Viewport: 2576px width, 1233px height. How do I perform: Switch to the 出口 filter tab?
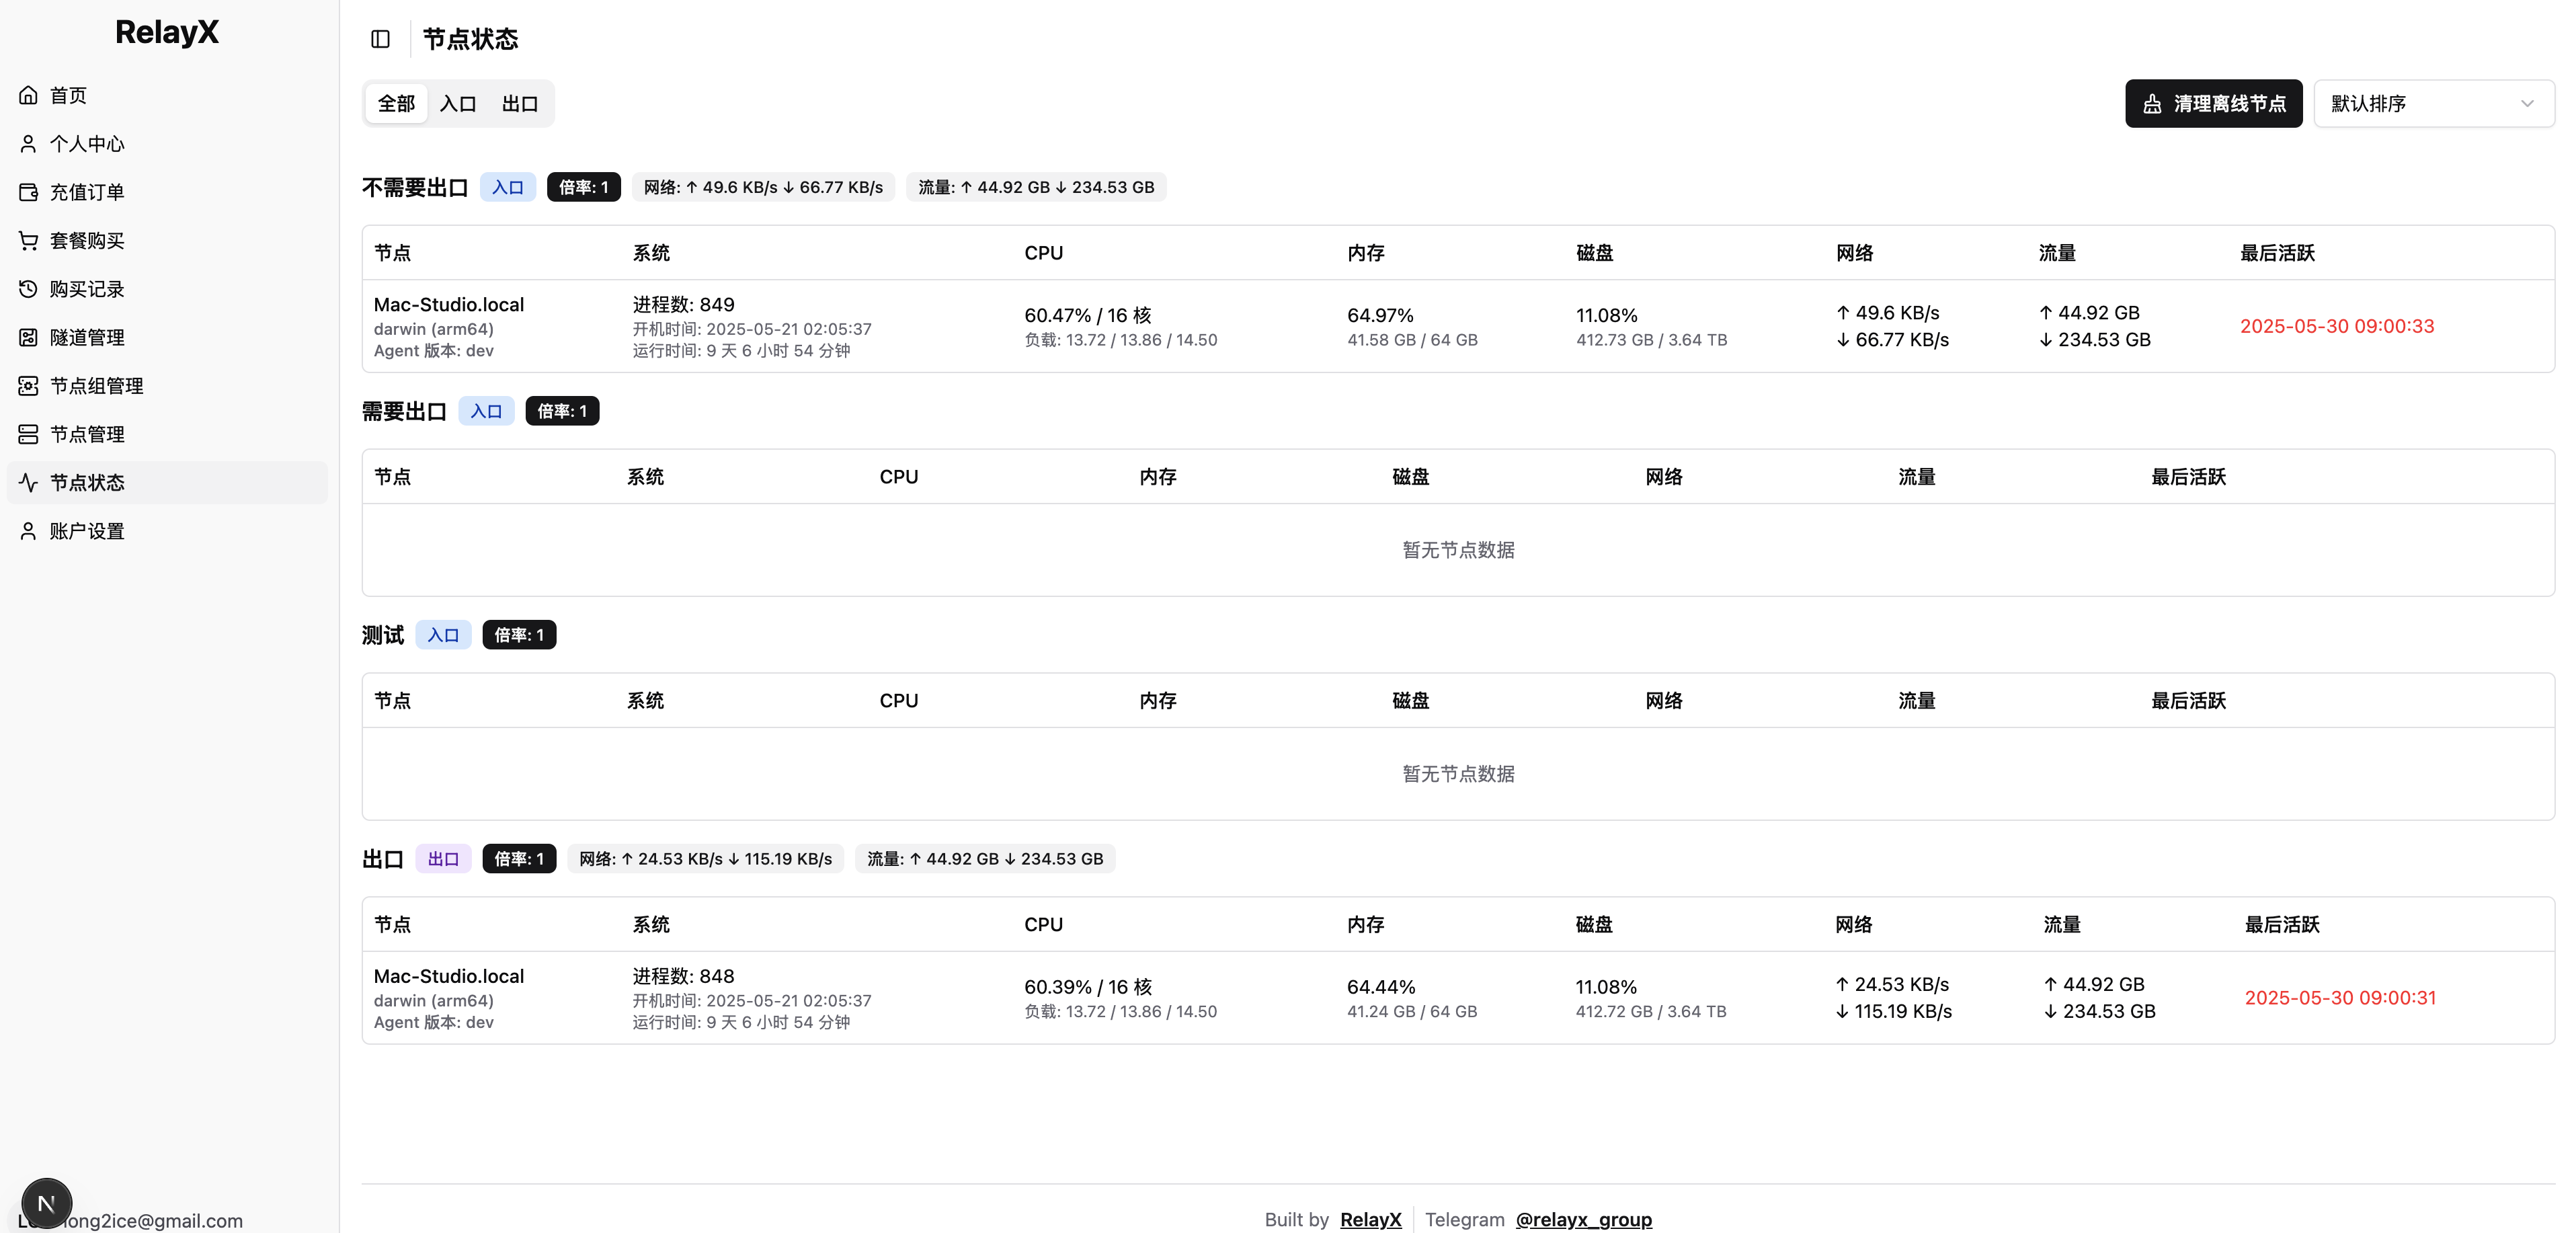pos(520,104)
